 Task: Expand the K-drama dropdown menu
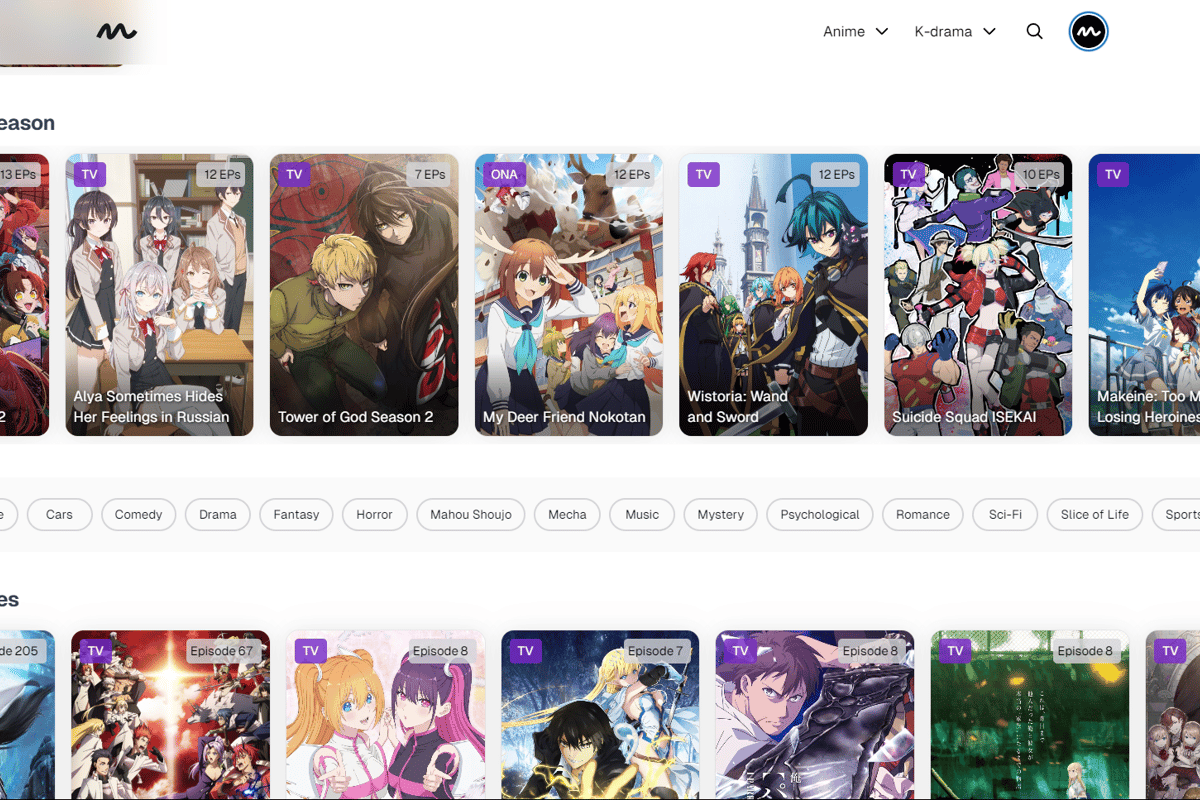pos(955,32)
